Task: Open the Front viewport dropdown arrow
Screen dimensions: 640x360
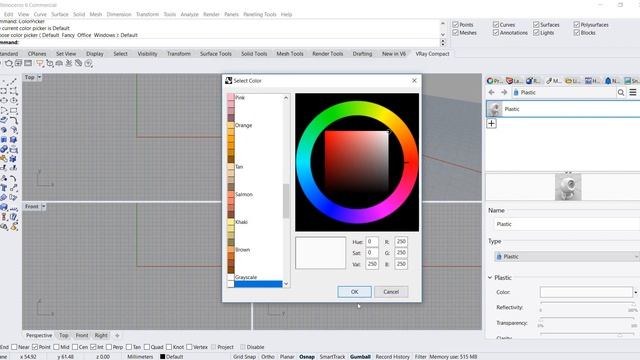Action: pos(44,207)
